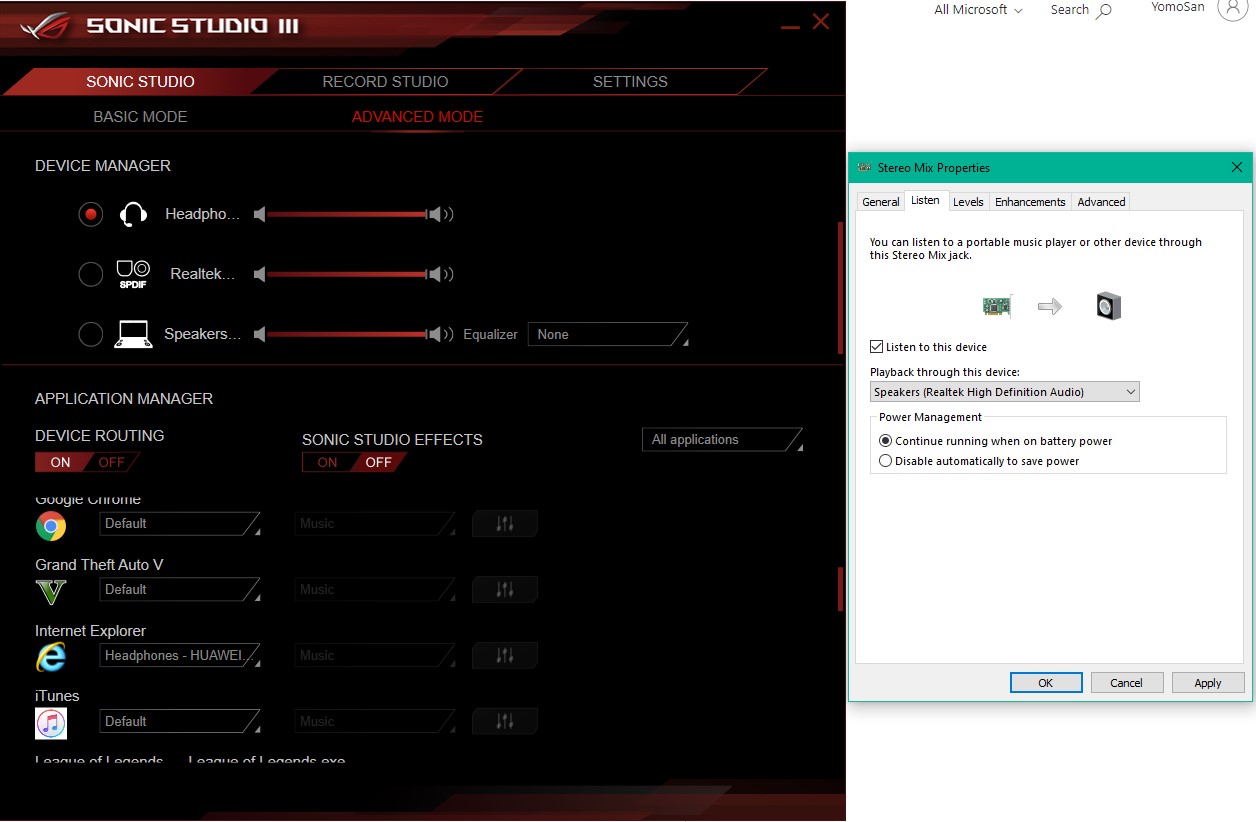The image size is (1256, 822).
Task: Open the Advanced tab in Stereo Mix Properties
Action: [x=1101, y=202]
